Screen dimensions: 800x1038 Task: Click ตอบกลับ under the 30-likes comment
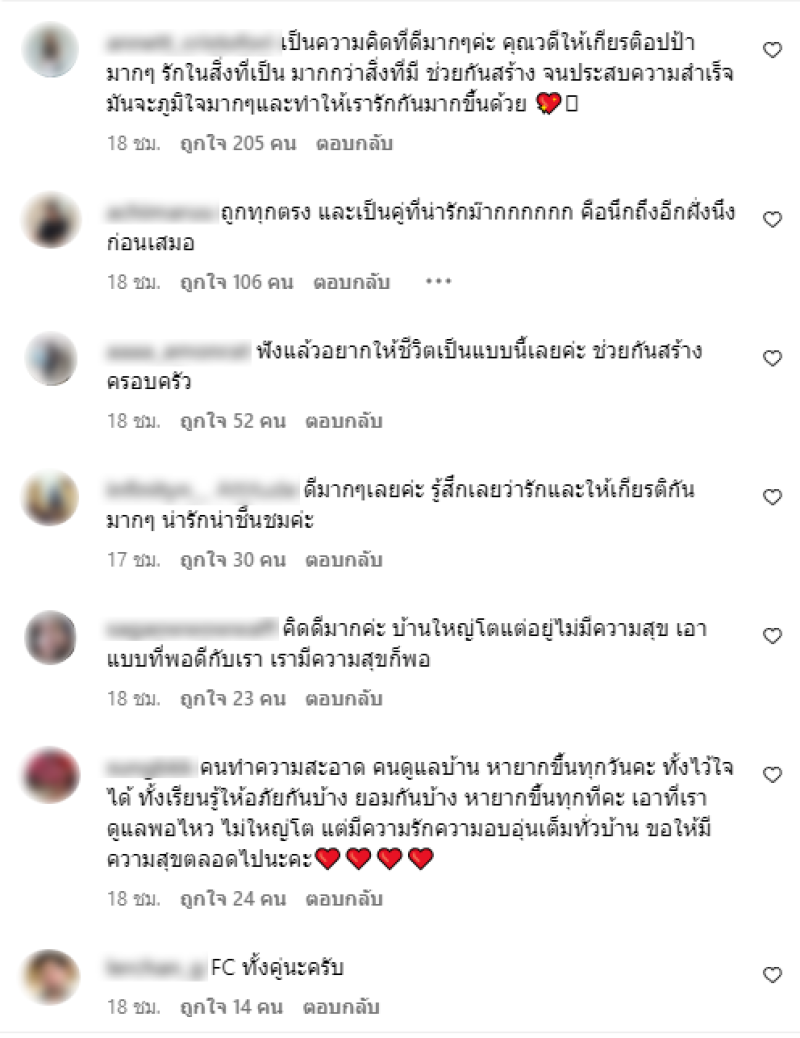coord(344,561)
